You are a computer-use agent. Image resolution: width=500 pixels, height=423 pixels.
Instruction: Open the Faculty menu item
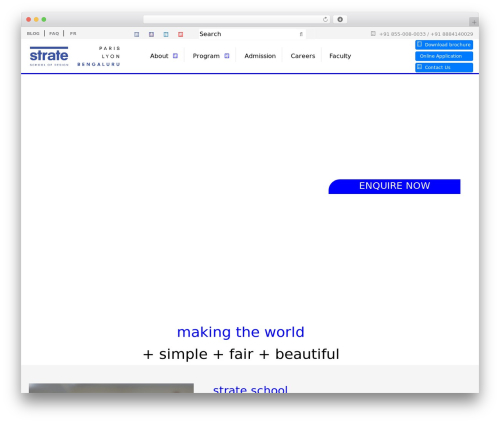click(340, 56)
